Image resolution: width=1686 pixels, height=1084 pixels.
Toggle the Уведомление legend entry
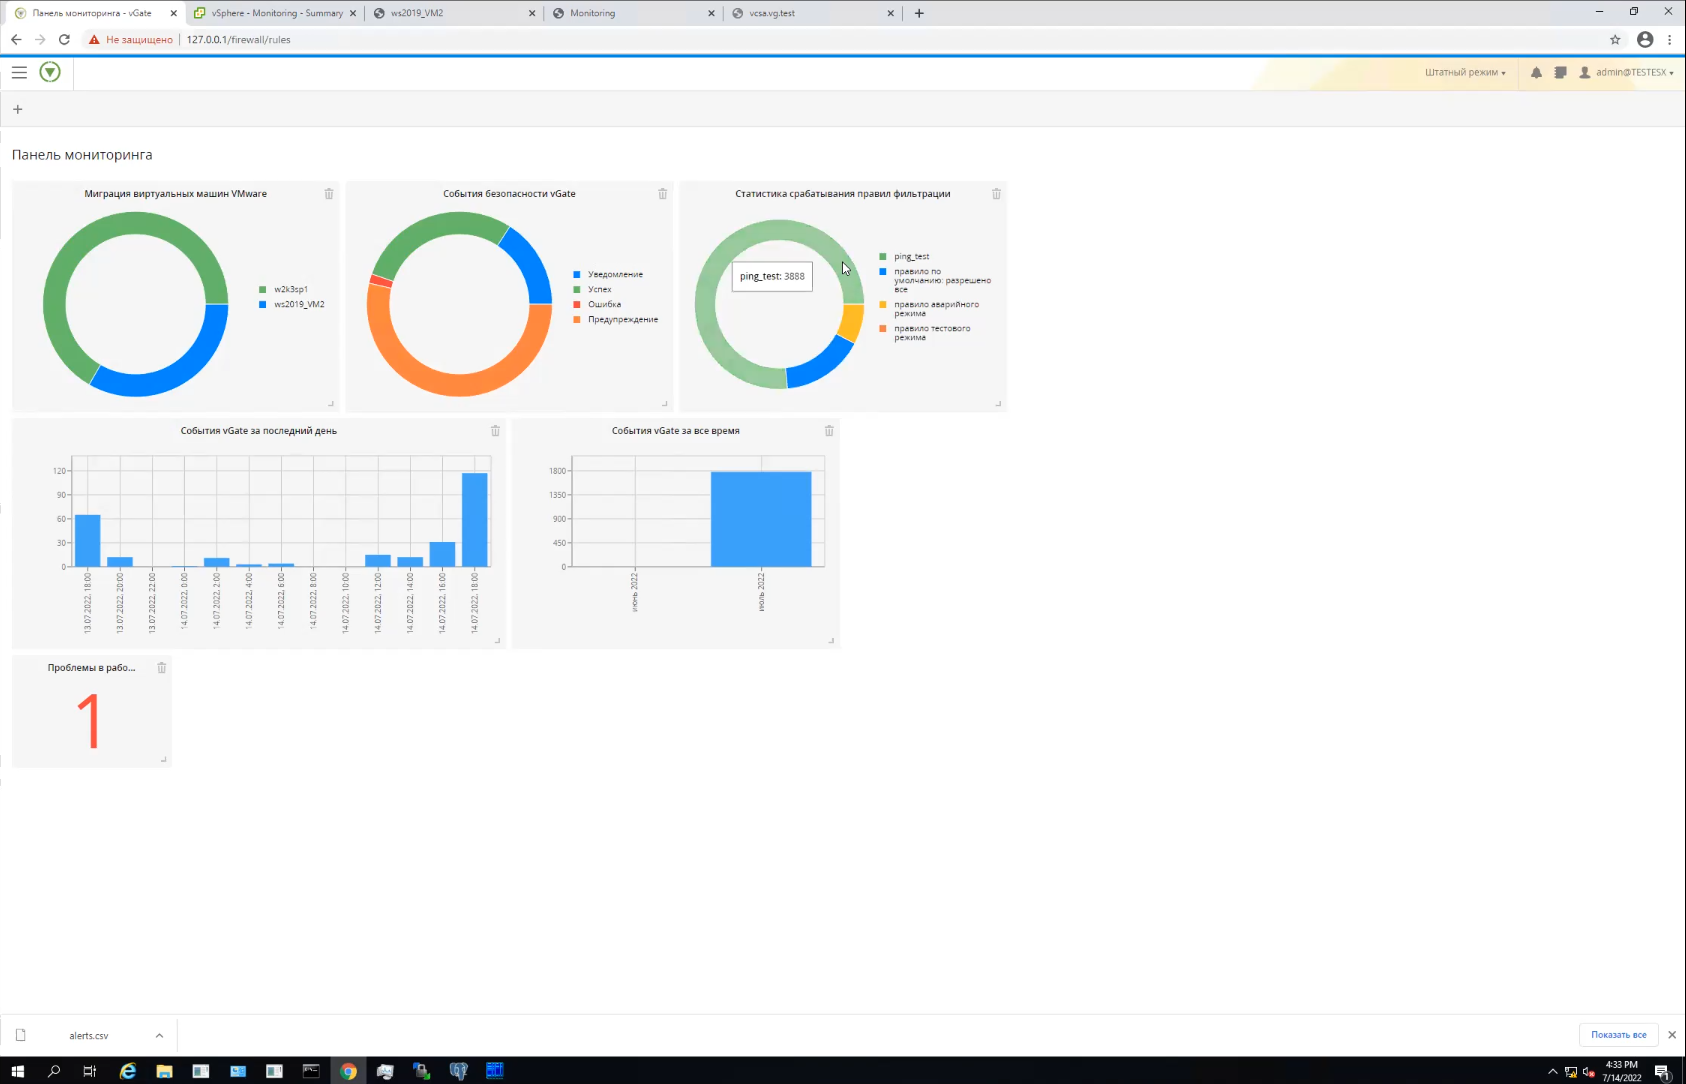click(608, 274)
